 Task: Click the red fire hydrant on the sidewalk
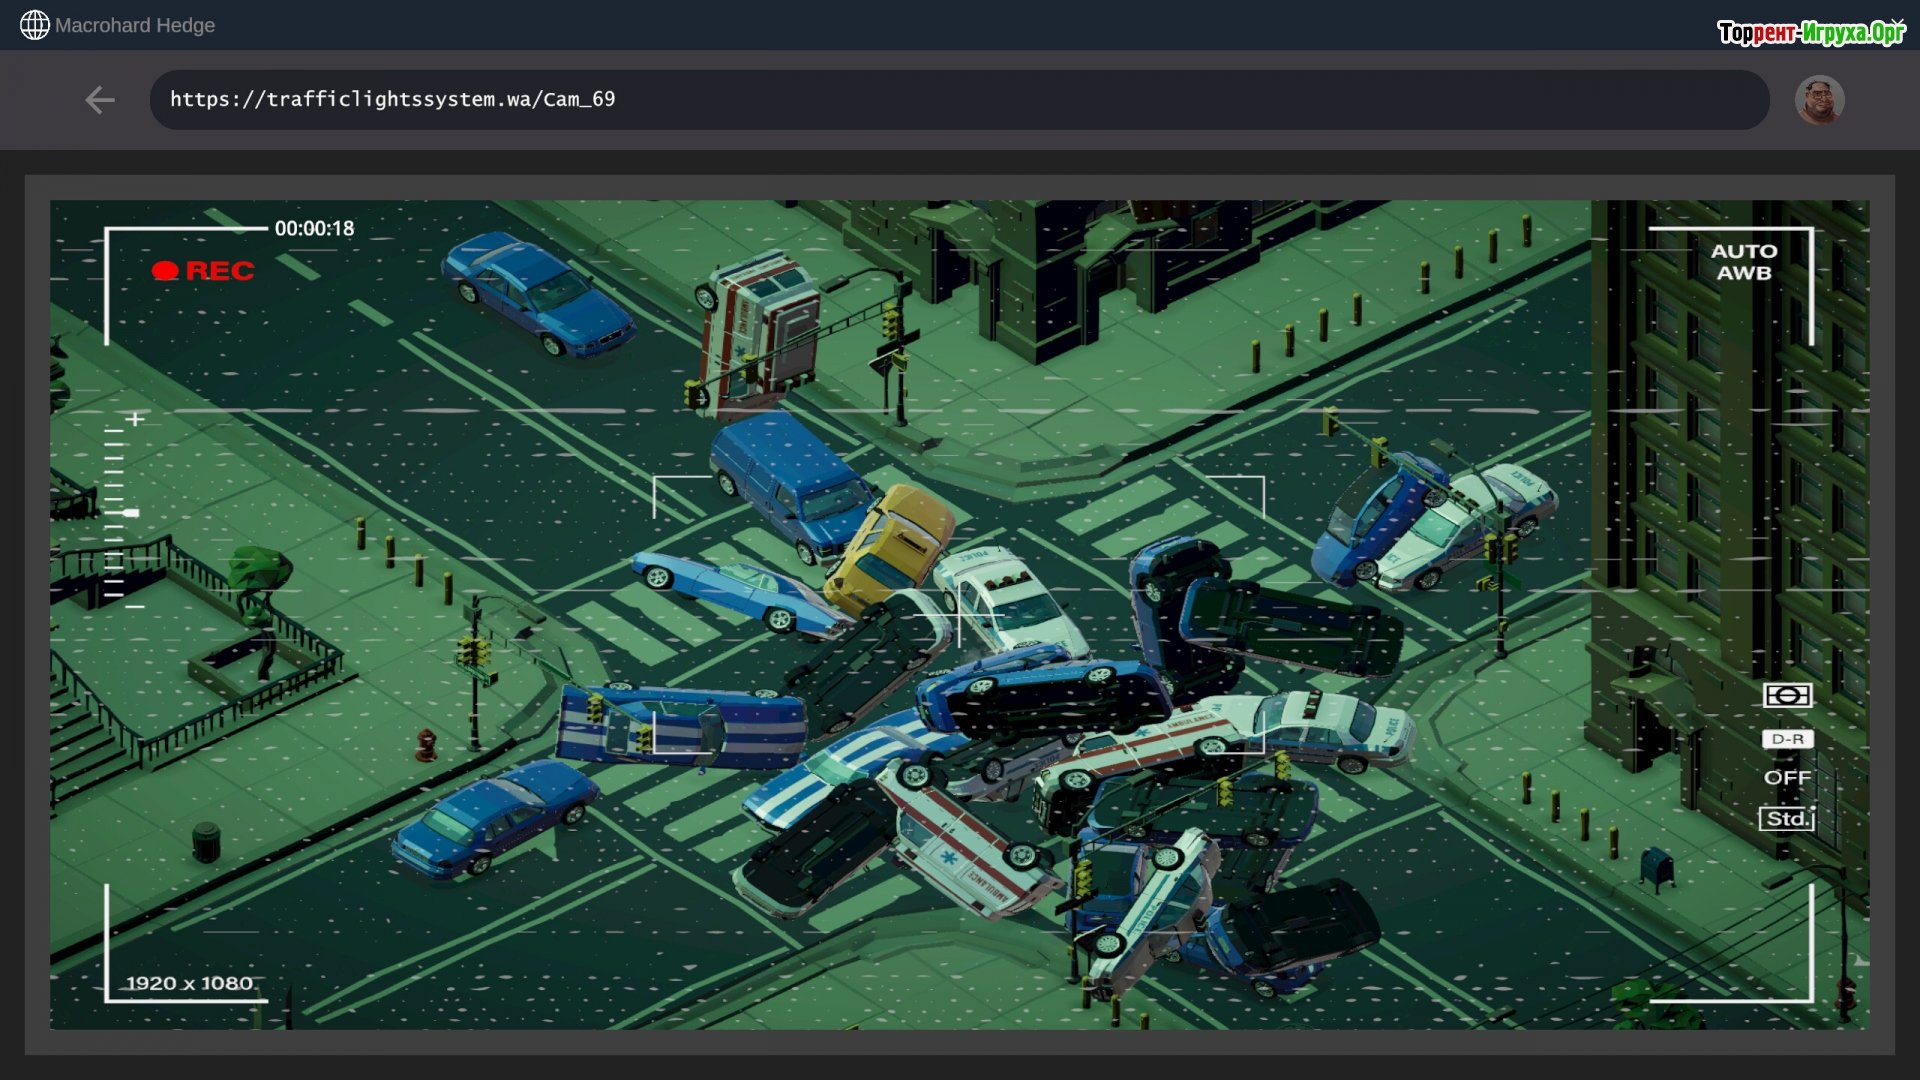[x=427, y=745]
